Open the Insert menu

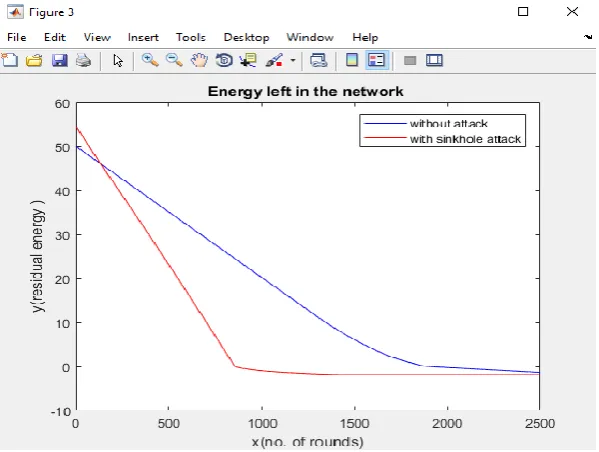143,37
